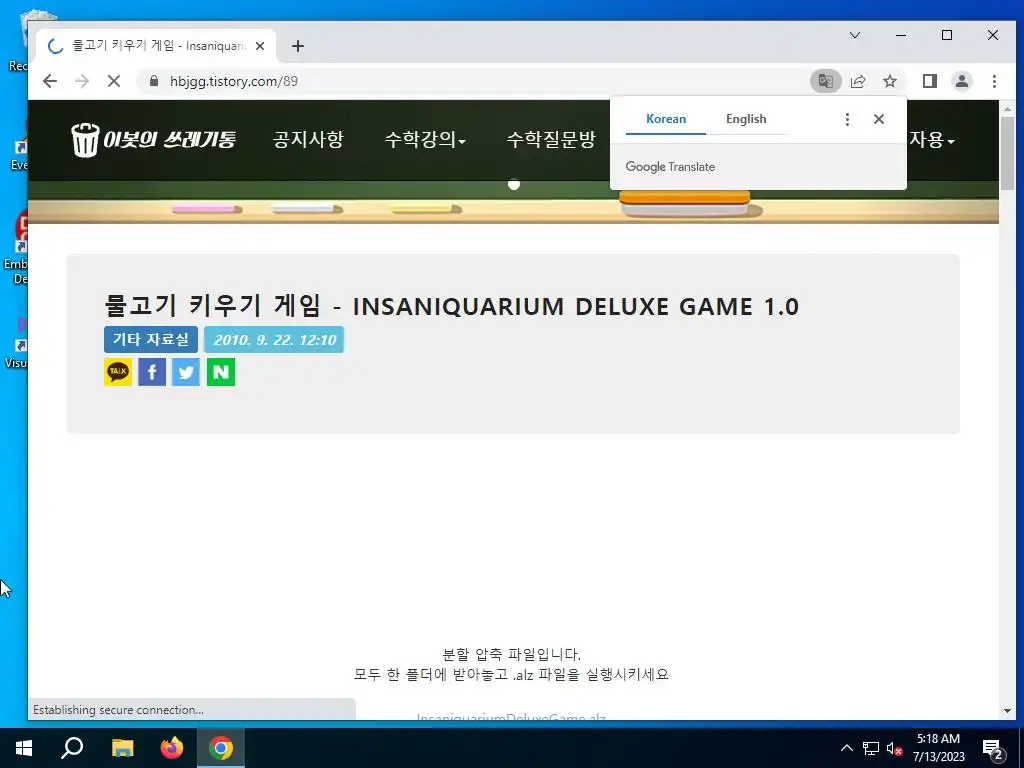Open the Google Translate icon in address bar

click(825, 81)
